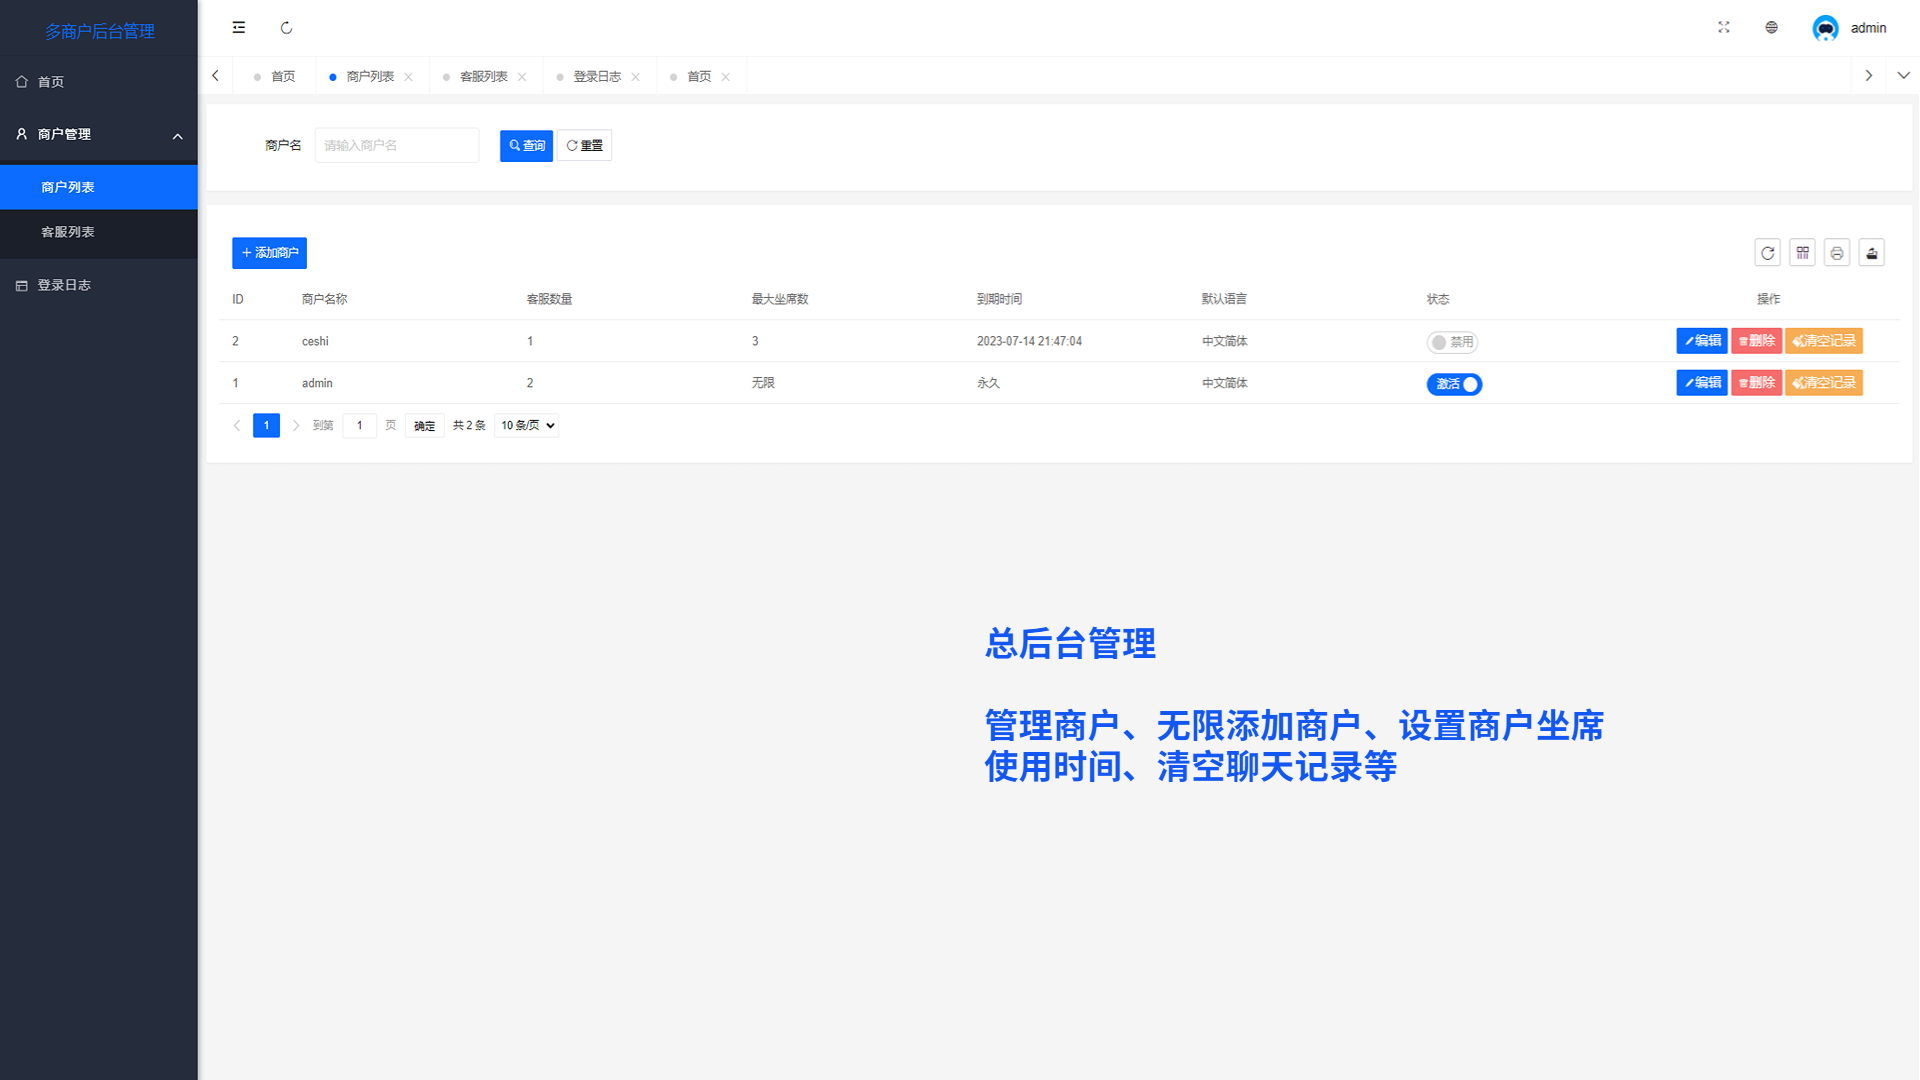Open the 10 条/页 page size dropdown

(x=527, y=426)
